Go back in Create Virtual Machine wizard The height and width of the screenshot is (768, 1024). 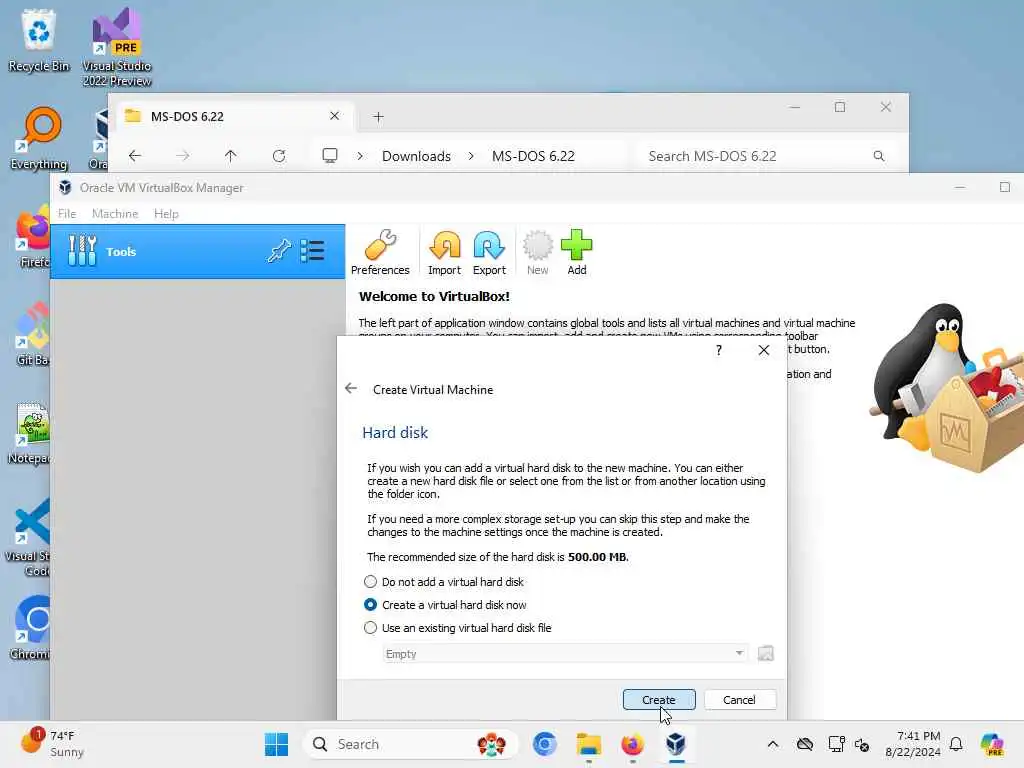tap(351, 389)
